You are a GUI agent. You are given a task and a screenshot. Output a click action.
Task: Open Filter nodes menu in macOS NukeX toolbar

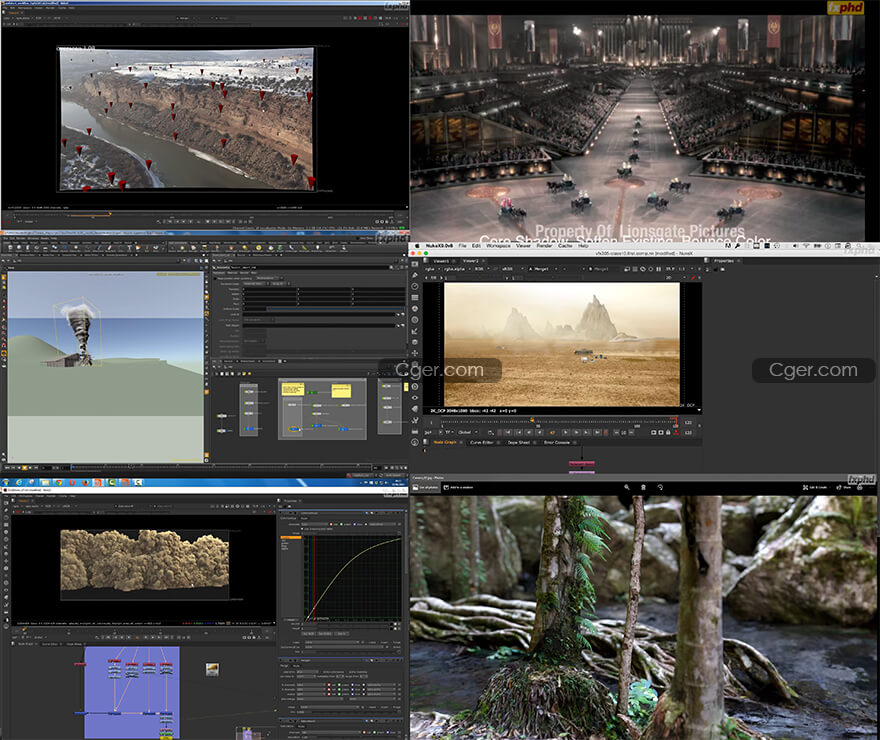[415, 320]
